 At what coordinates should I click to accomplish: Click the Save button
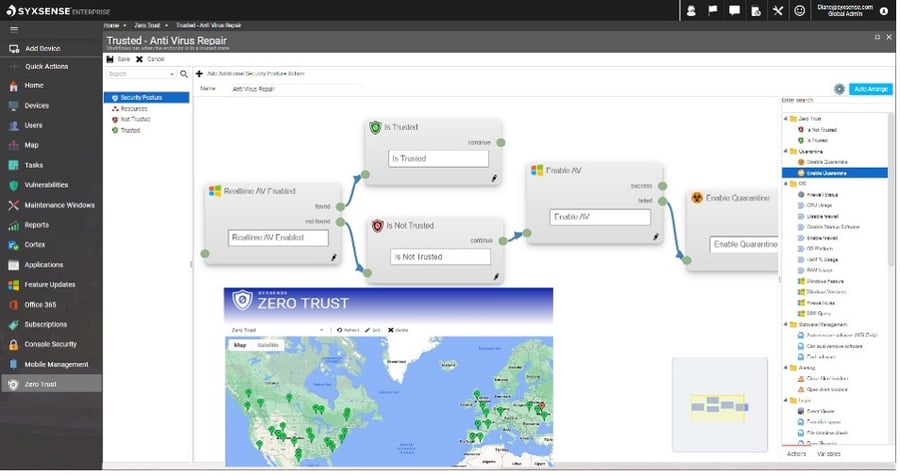click(118, 59)
